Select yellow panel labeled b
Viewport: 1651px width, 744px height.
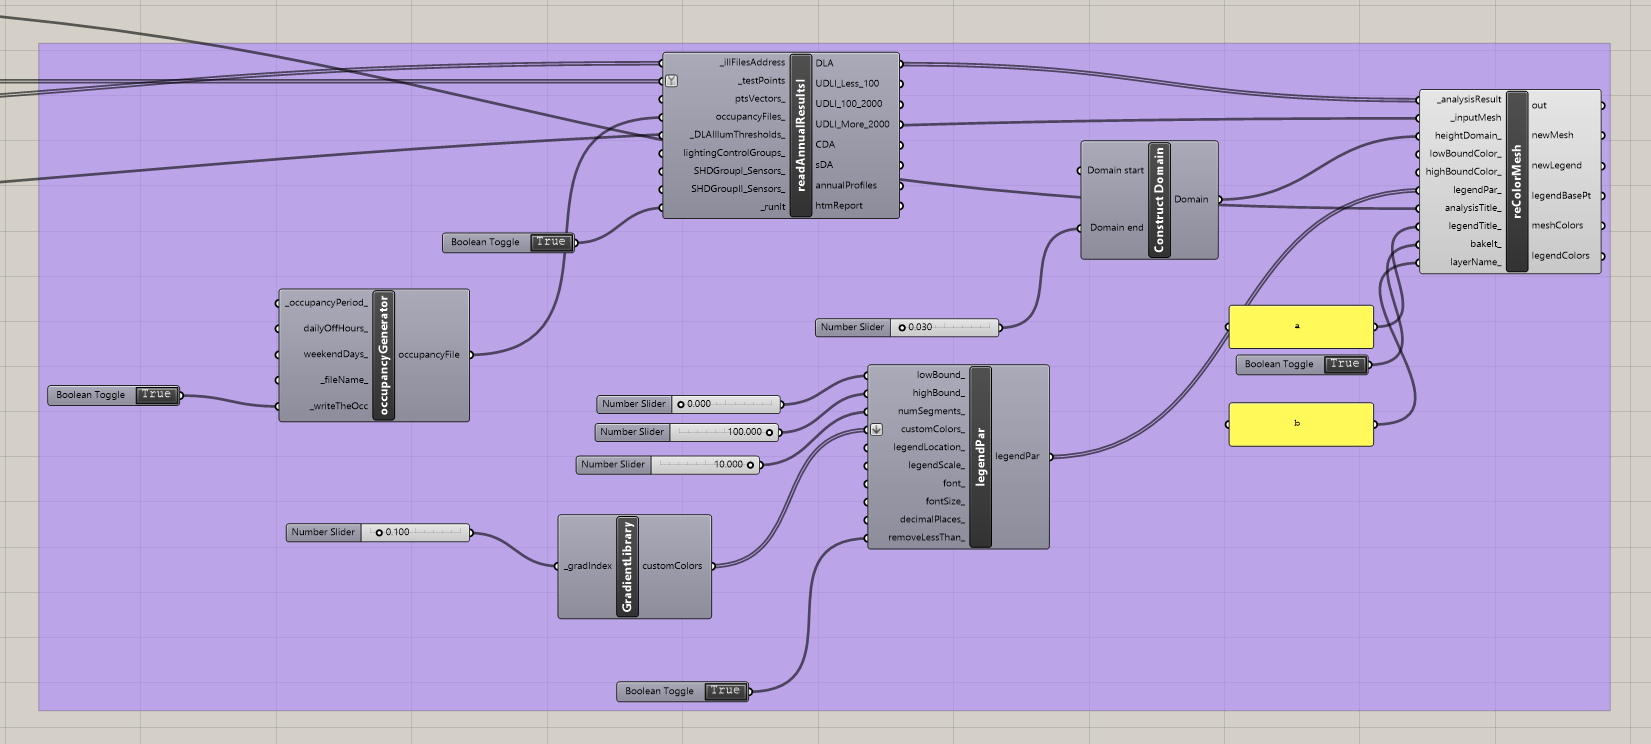tap(1300, 424)
